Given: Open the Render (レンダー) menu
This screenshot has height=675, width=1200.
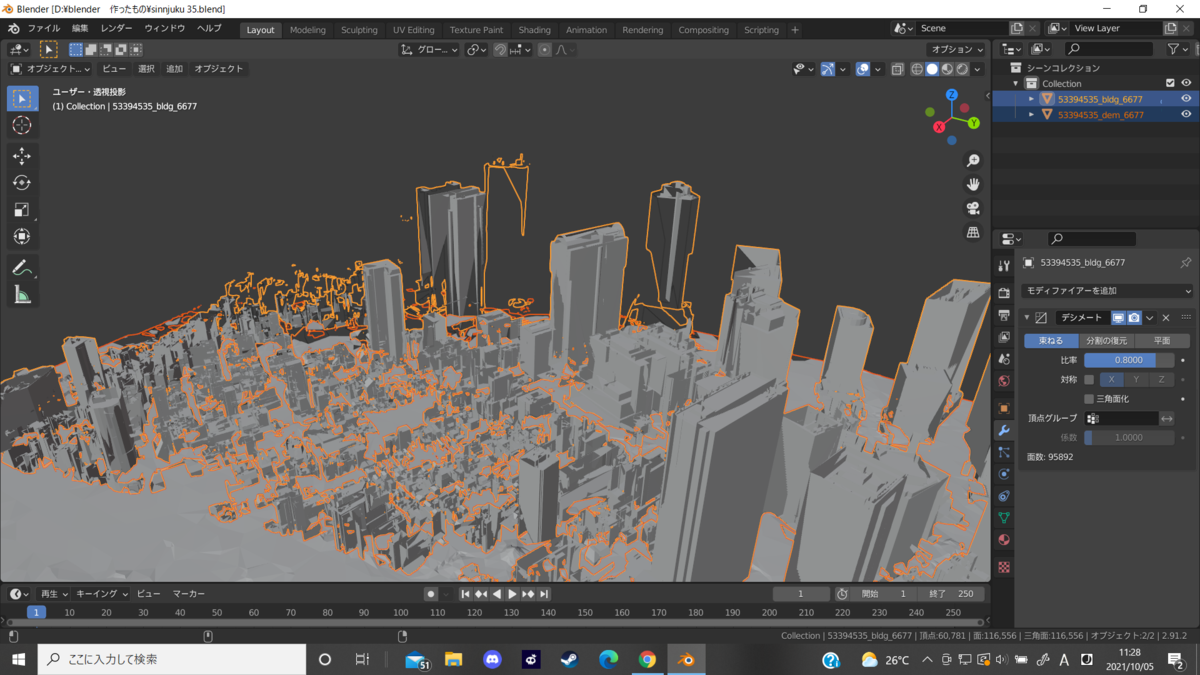Looking at the screenshot, I should click(116, 29).
